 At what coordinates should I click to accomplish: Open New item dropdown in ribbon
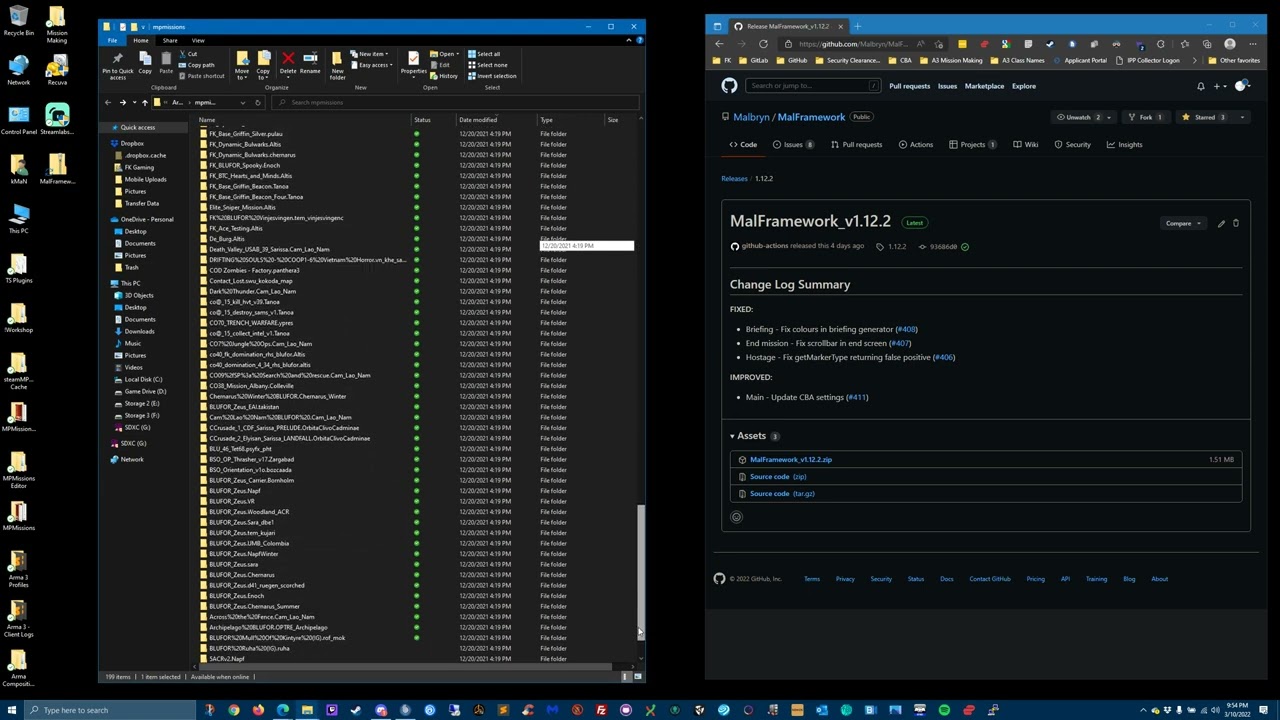click(x=372, y=54)
